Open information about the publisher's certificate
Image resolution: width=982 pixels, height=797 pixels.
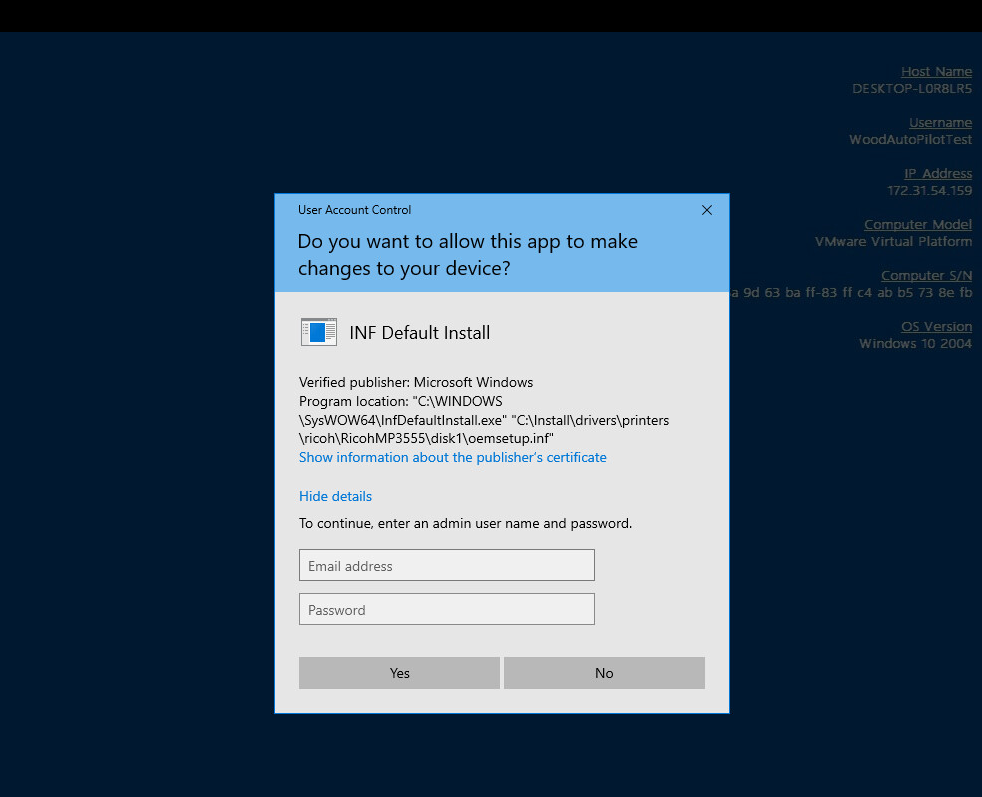pos(452,457)
